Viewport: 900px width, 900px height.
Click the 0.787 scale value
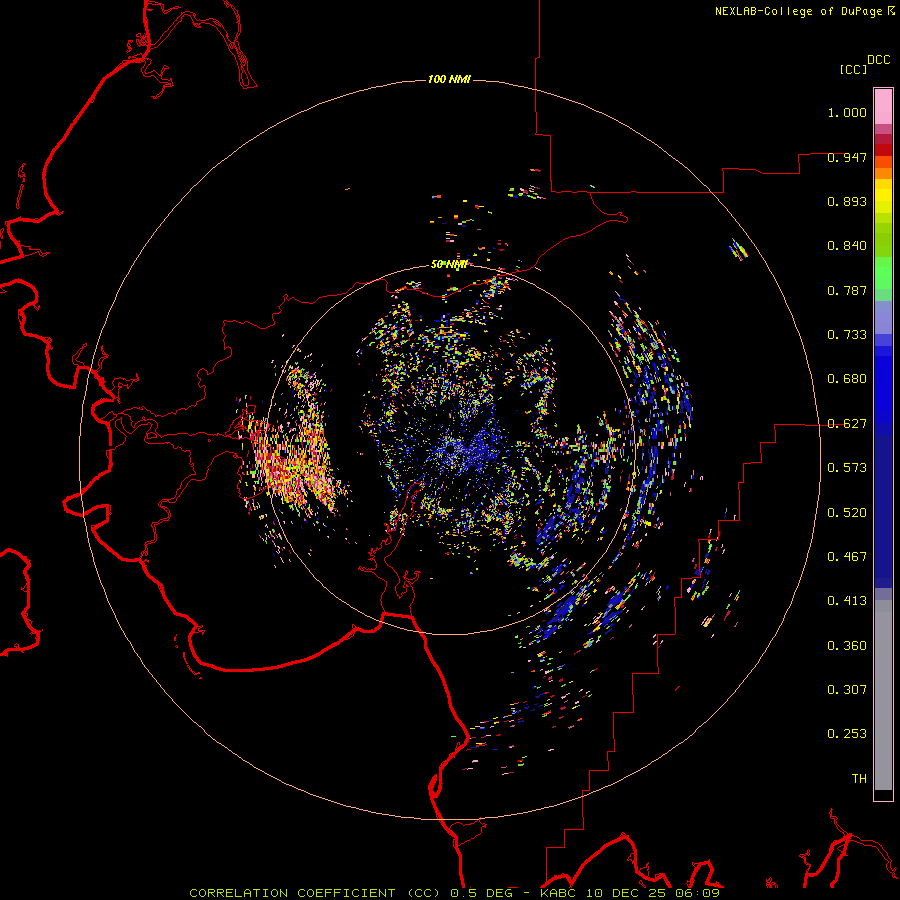click(x=847, y=290)
